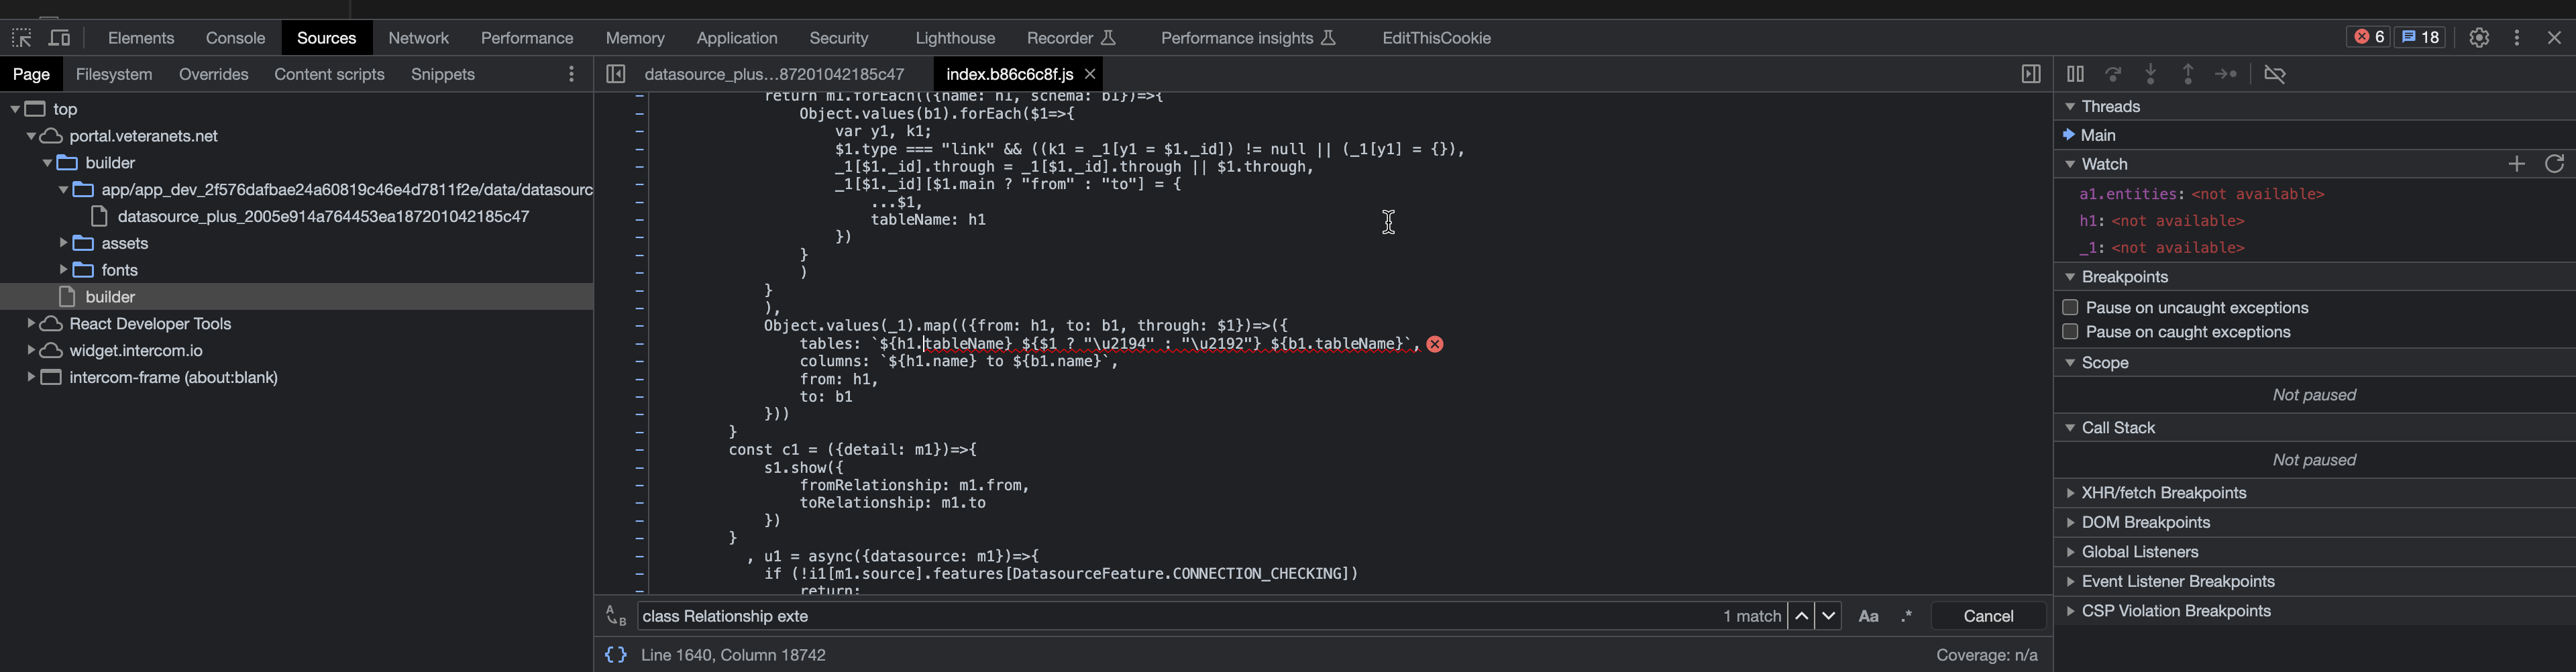Expand the assets folder
The width and height of the screenshot is (2576, 672).
tap(63, 243)
